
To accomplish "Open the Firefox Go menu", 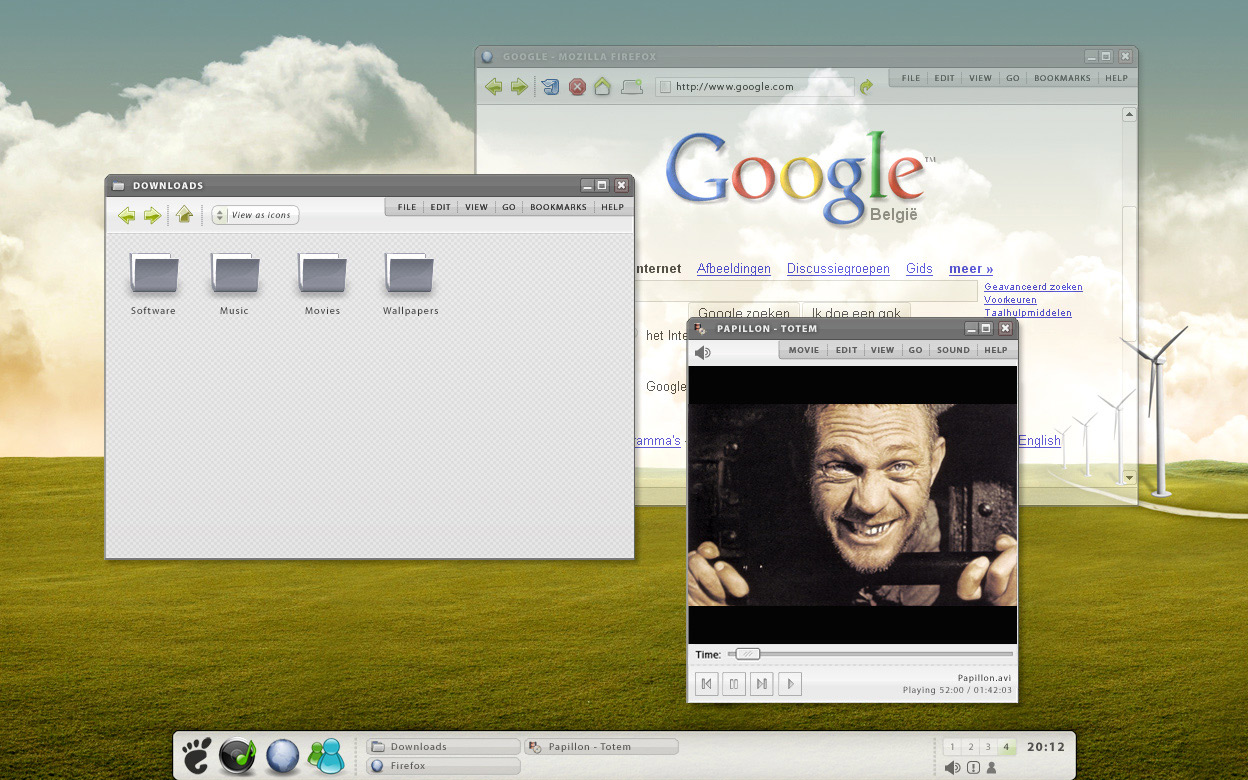I will tap(1013, 78).
